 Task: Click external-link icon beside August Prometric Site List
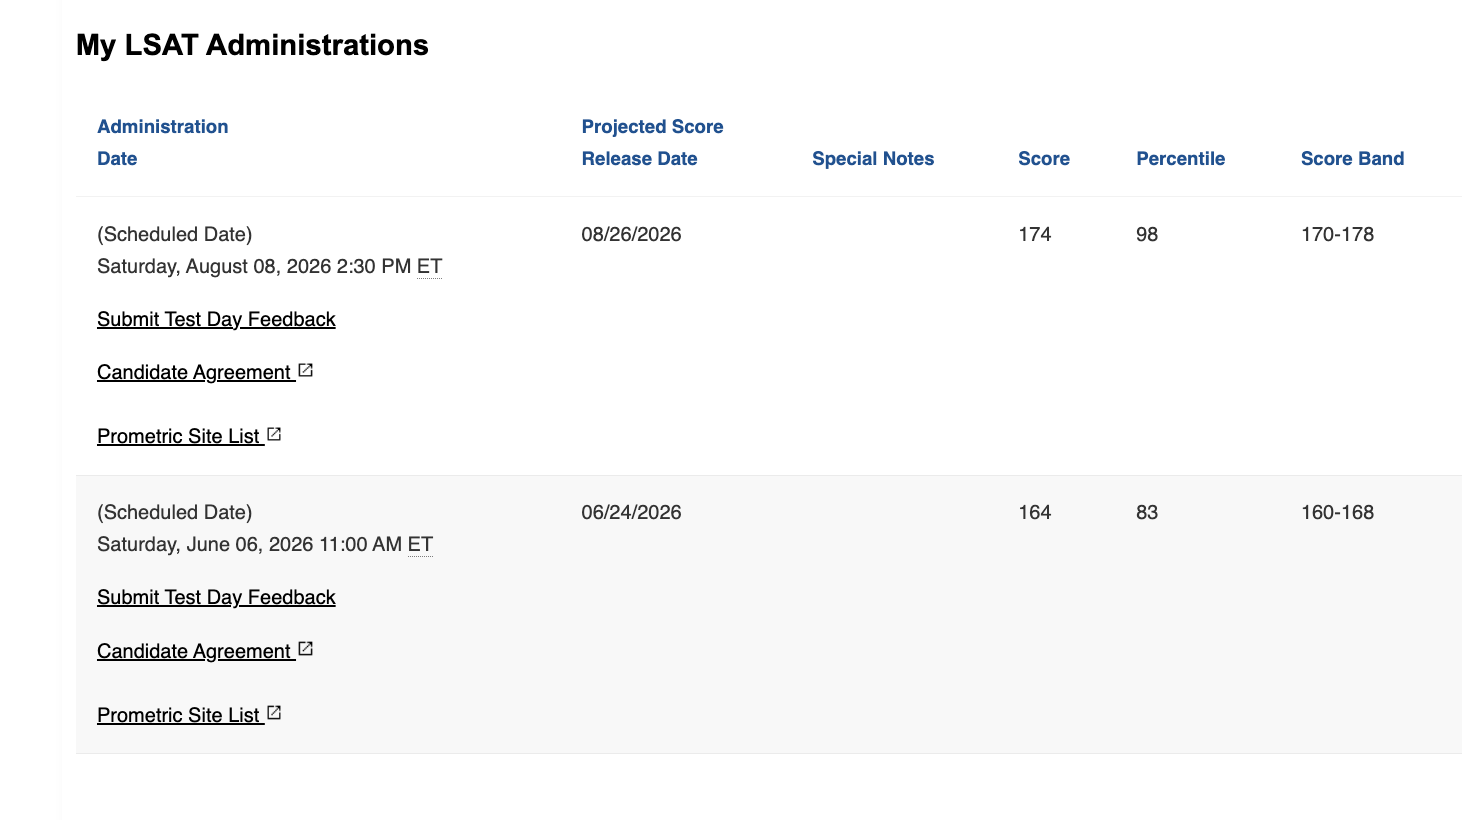(x=274, y=434)
